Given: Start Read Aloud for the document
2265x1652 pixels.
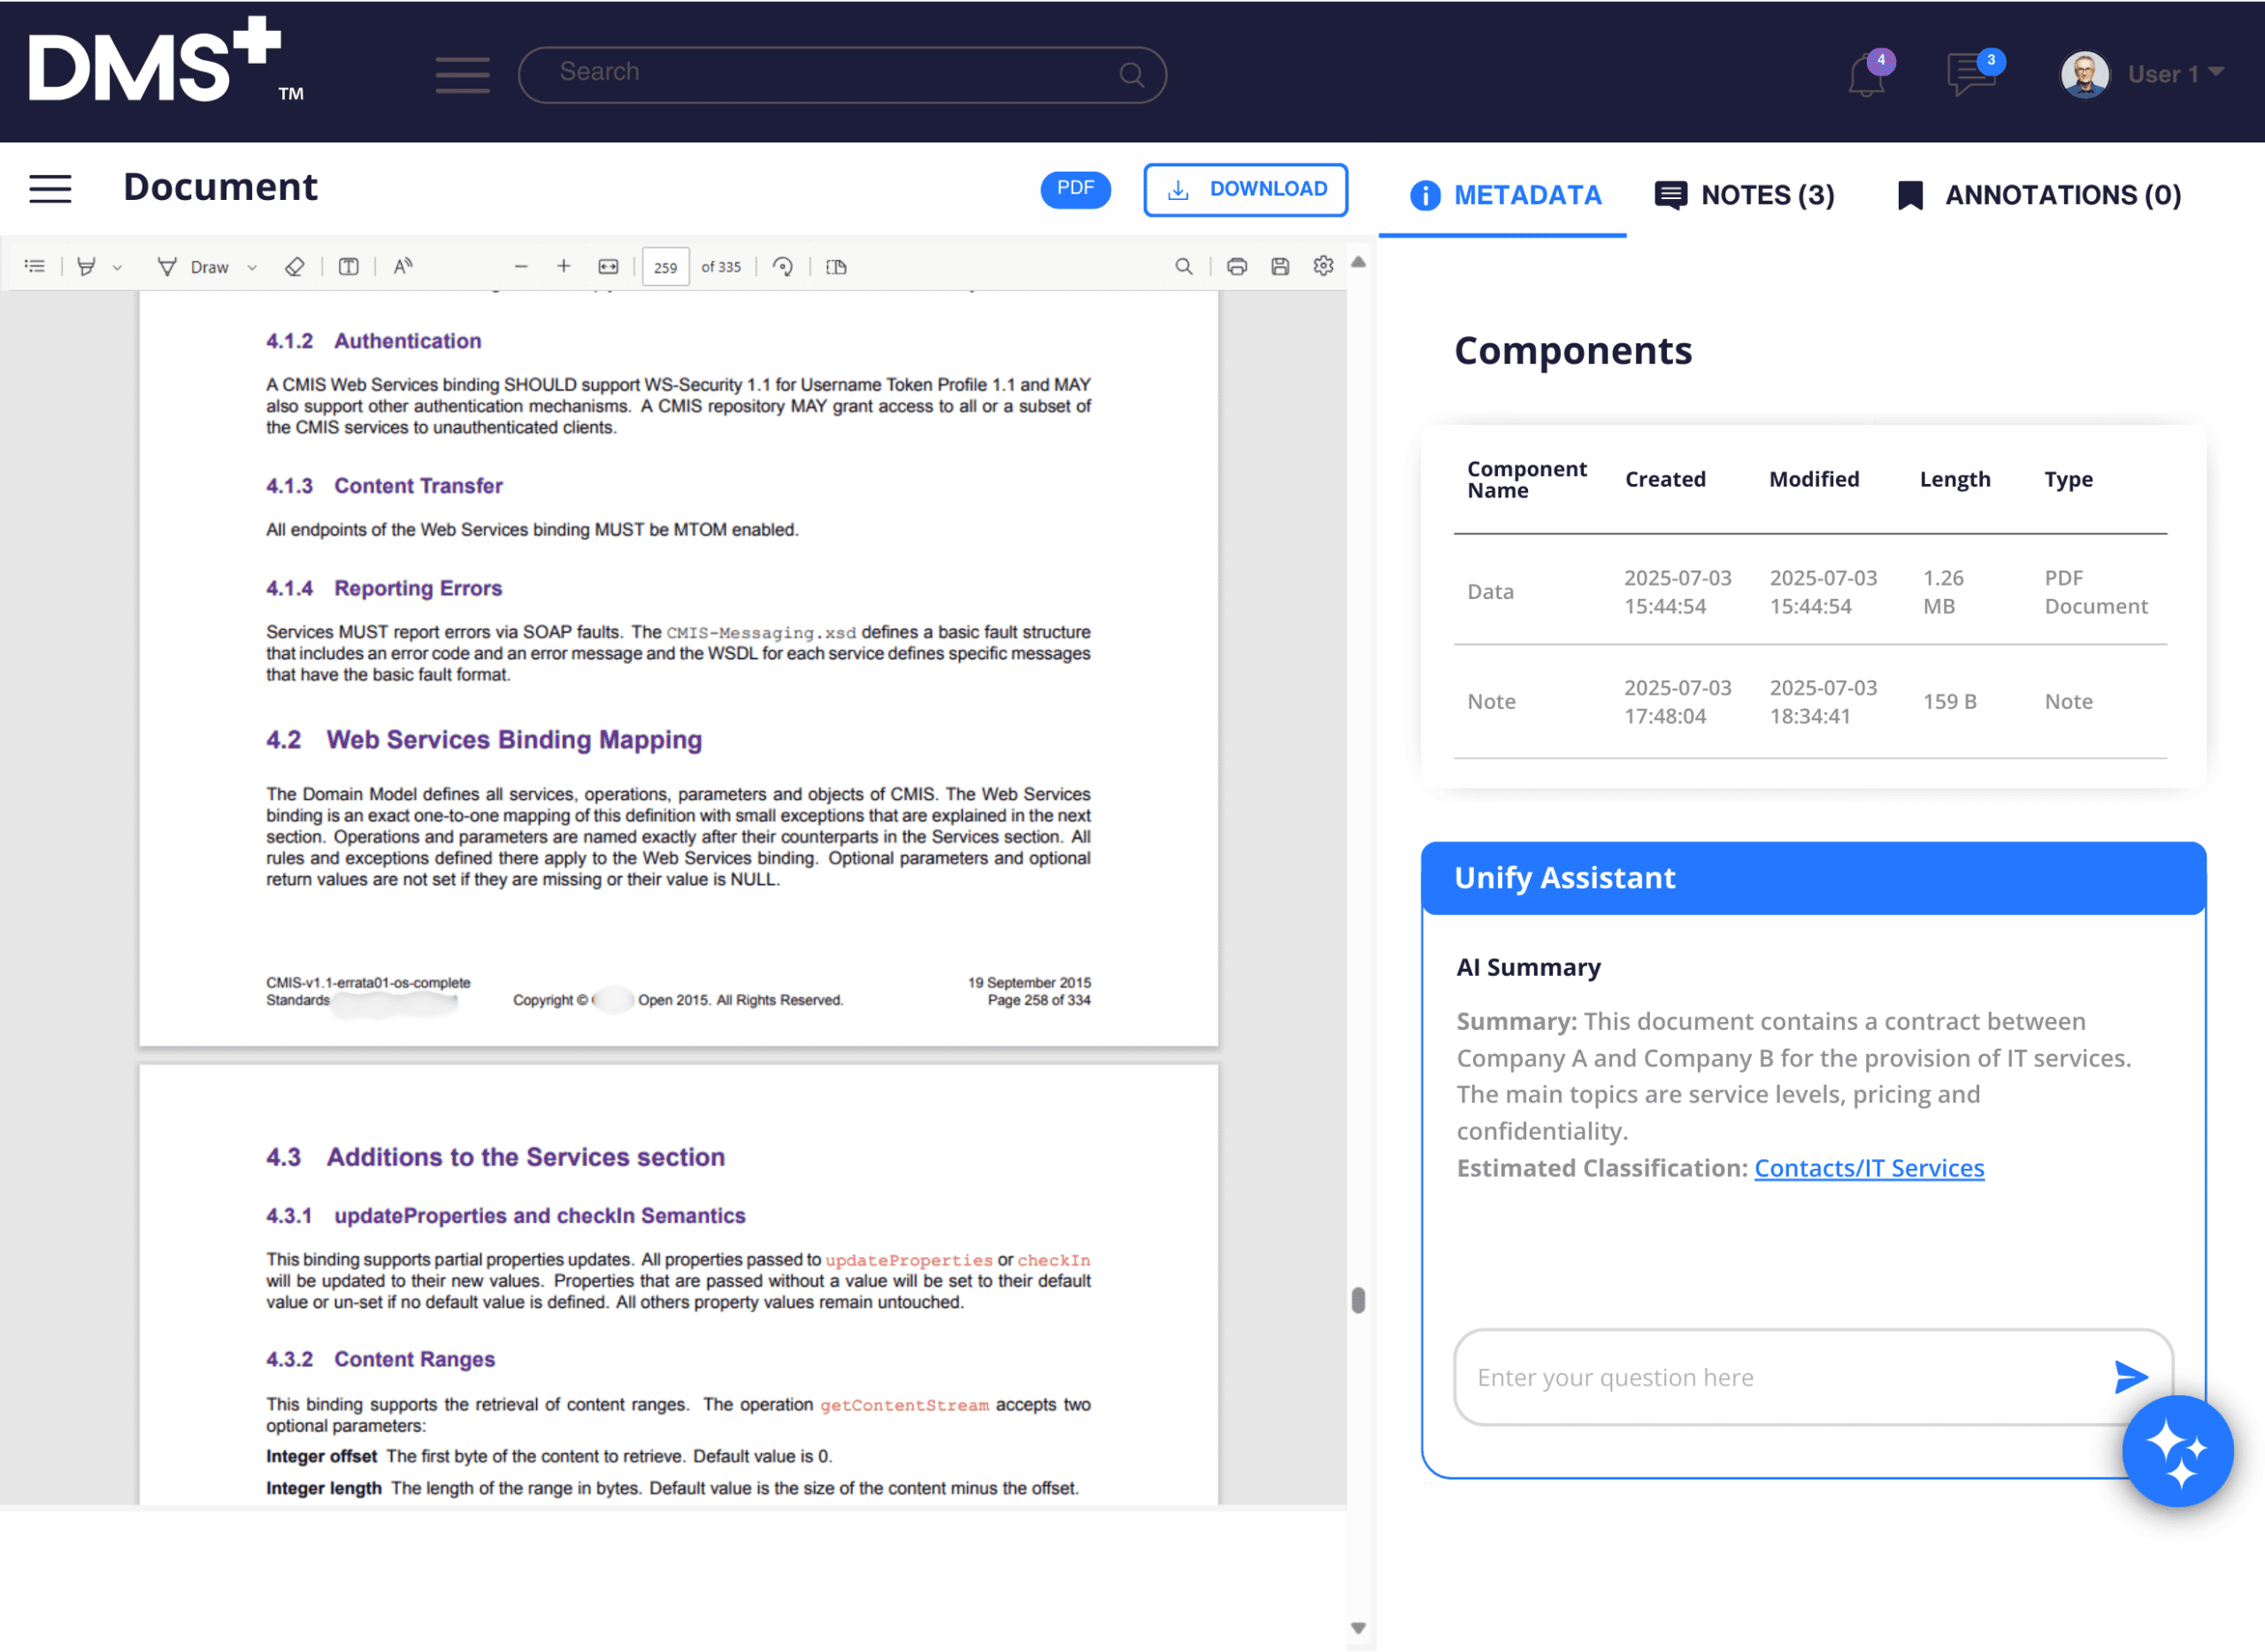Looking at the screenshot, I should click(x=402, y=266).
